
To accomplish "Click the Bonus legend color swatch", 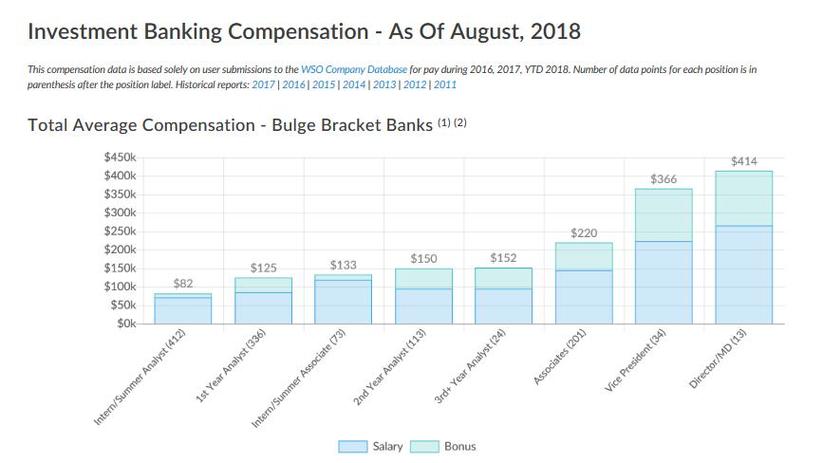I will pos(425,446).
